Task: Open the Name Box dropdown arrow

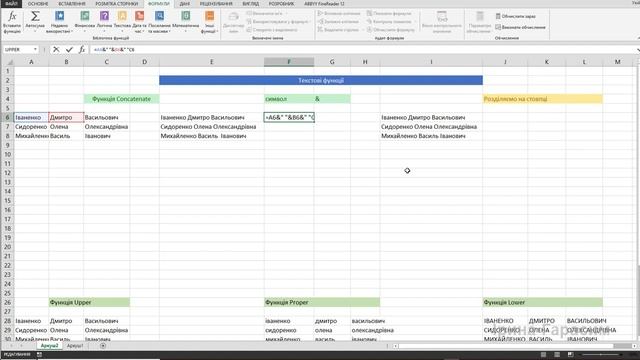Action: pos(36,49)
